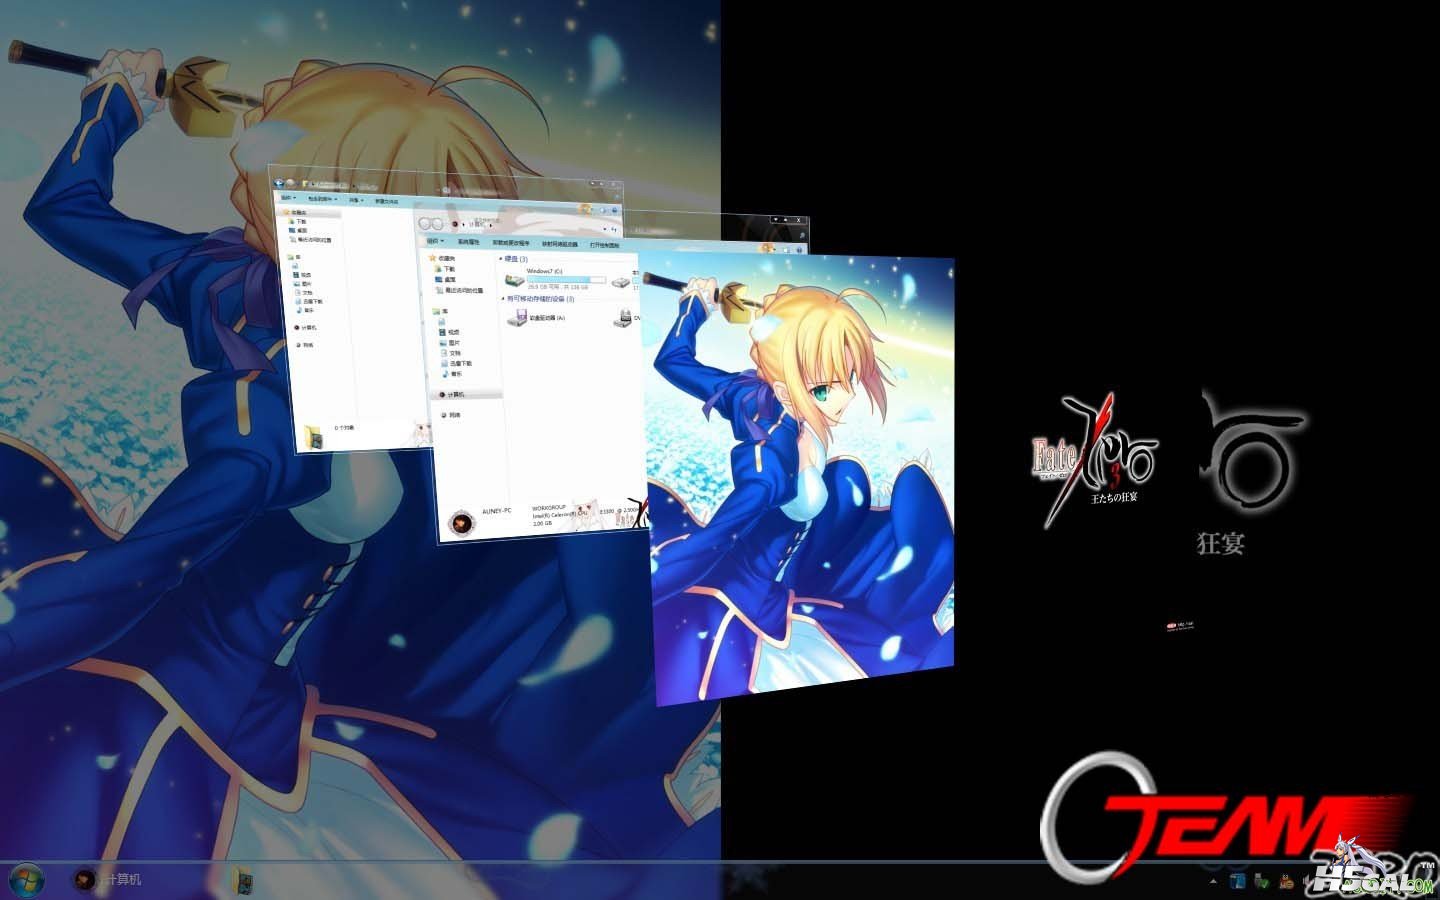Toggle the preview pane in the folder window
The height and width of the screenshot is (900, 1440).
pos(602,210)
